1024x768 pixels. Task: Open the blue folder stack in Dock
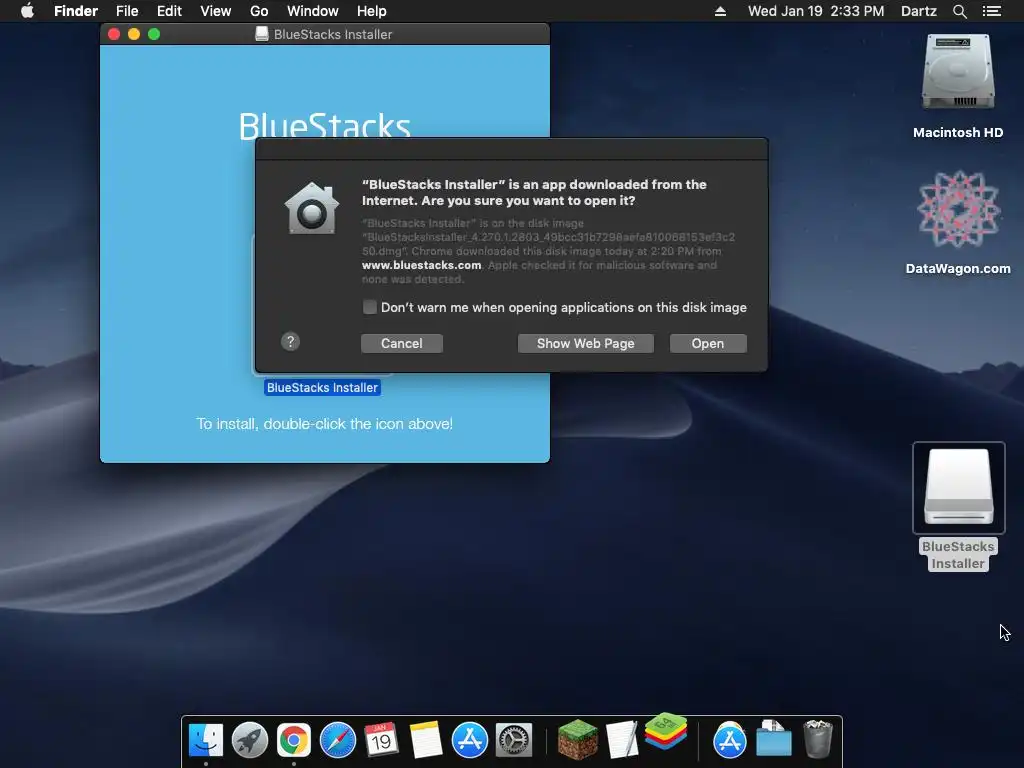[774, 739]
